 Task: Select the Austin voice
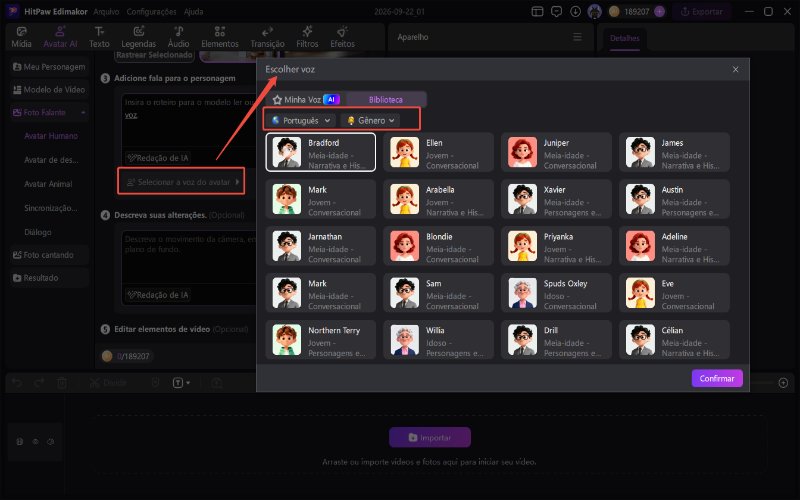[x=674, y=199]
